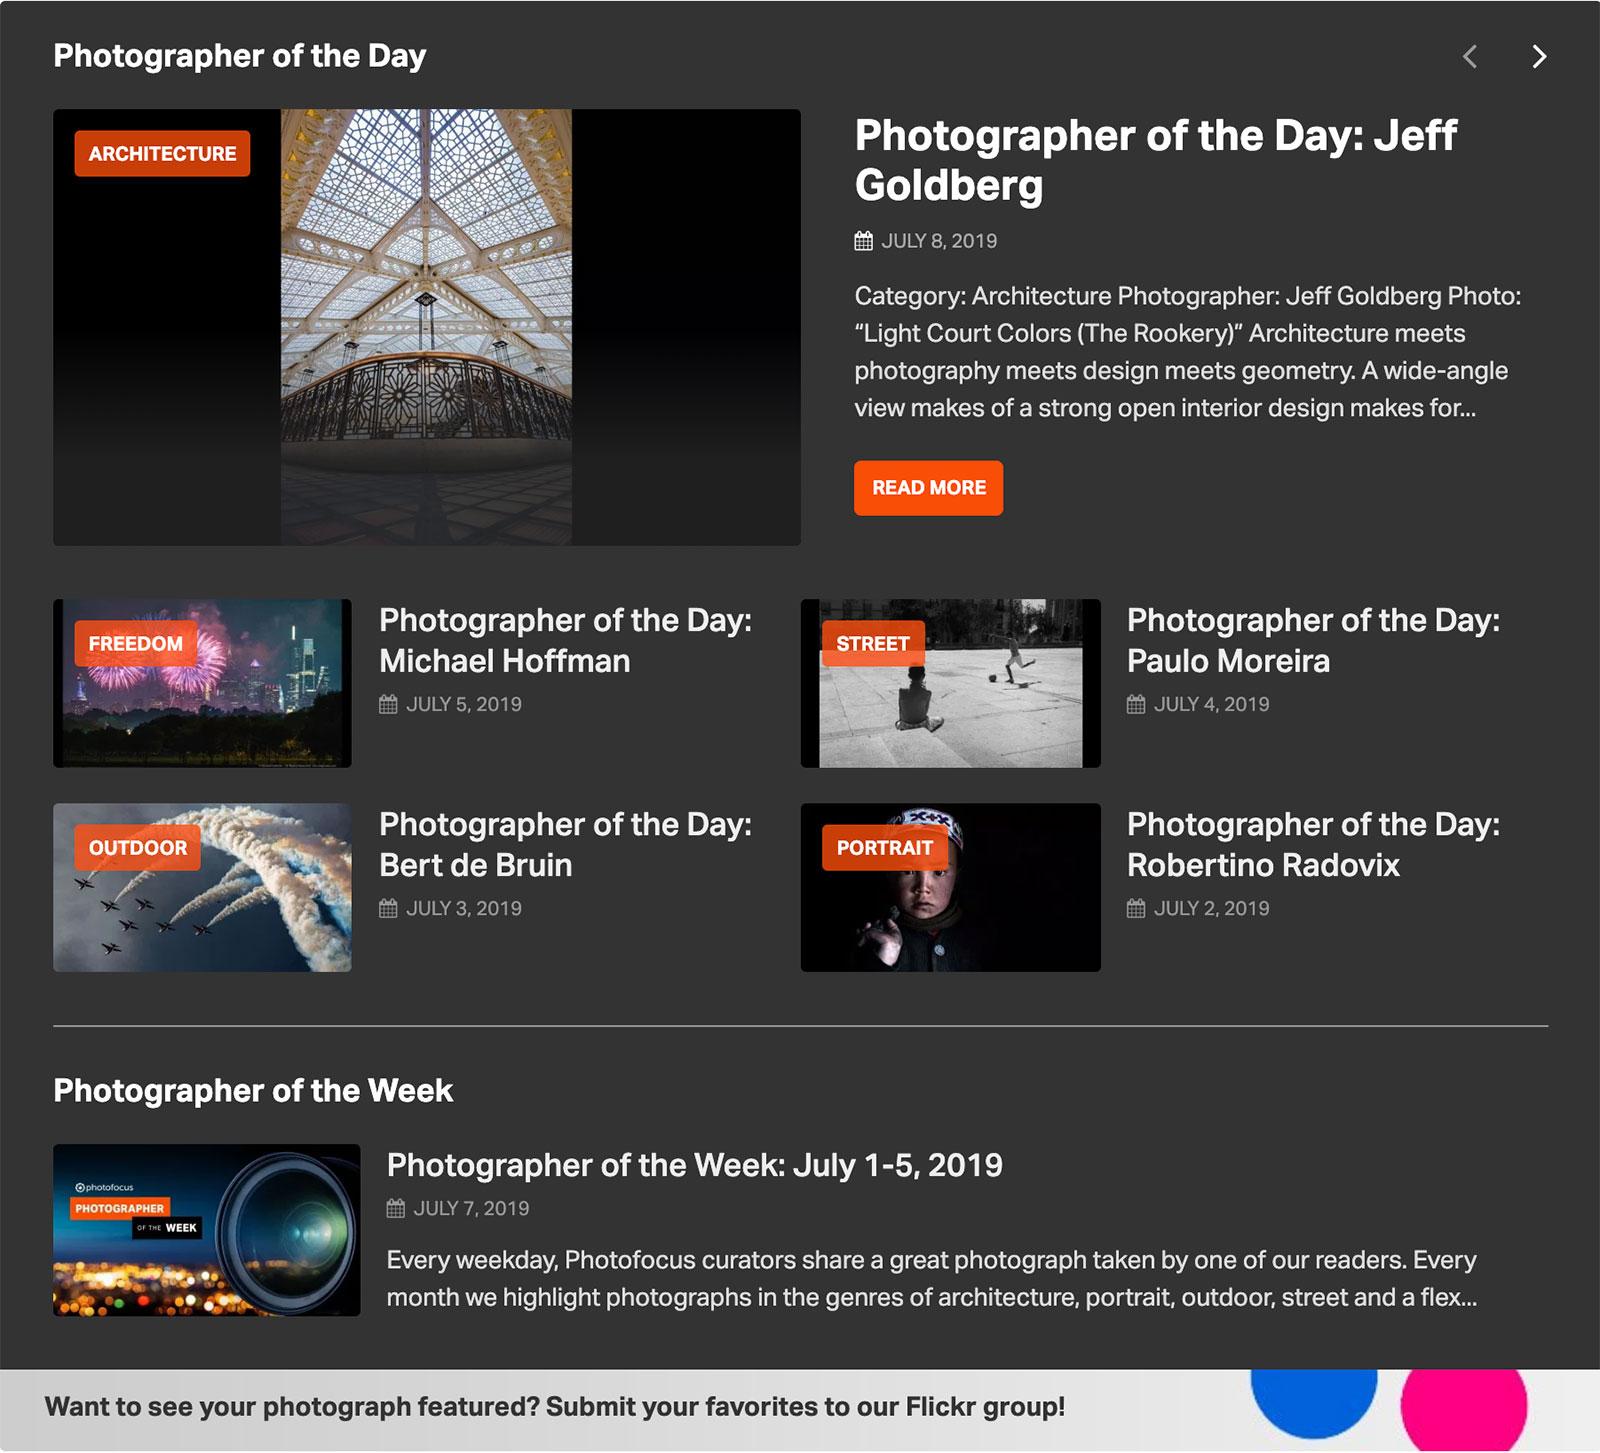Open the Michael Hoffman article title
This screenshot has width=1600, height=1453.
[565, 640]
